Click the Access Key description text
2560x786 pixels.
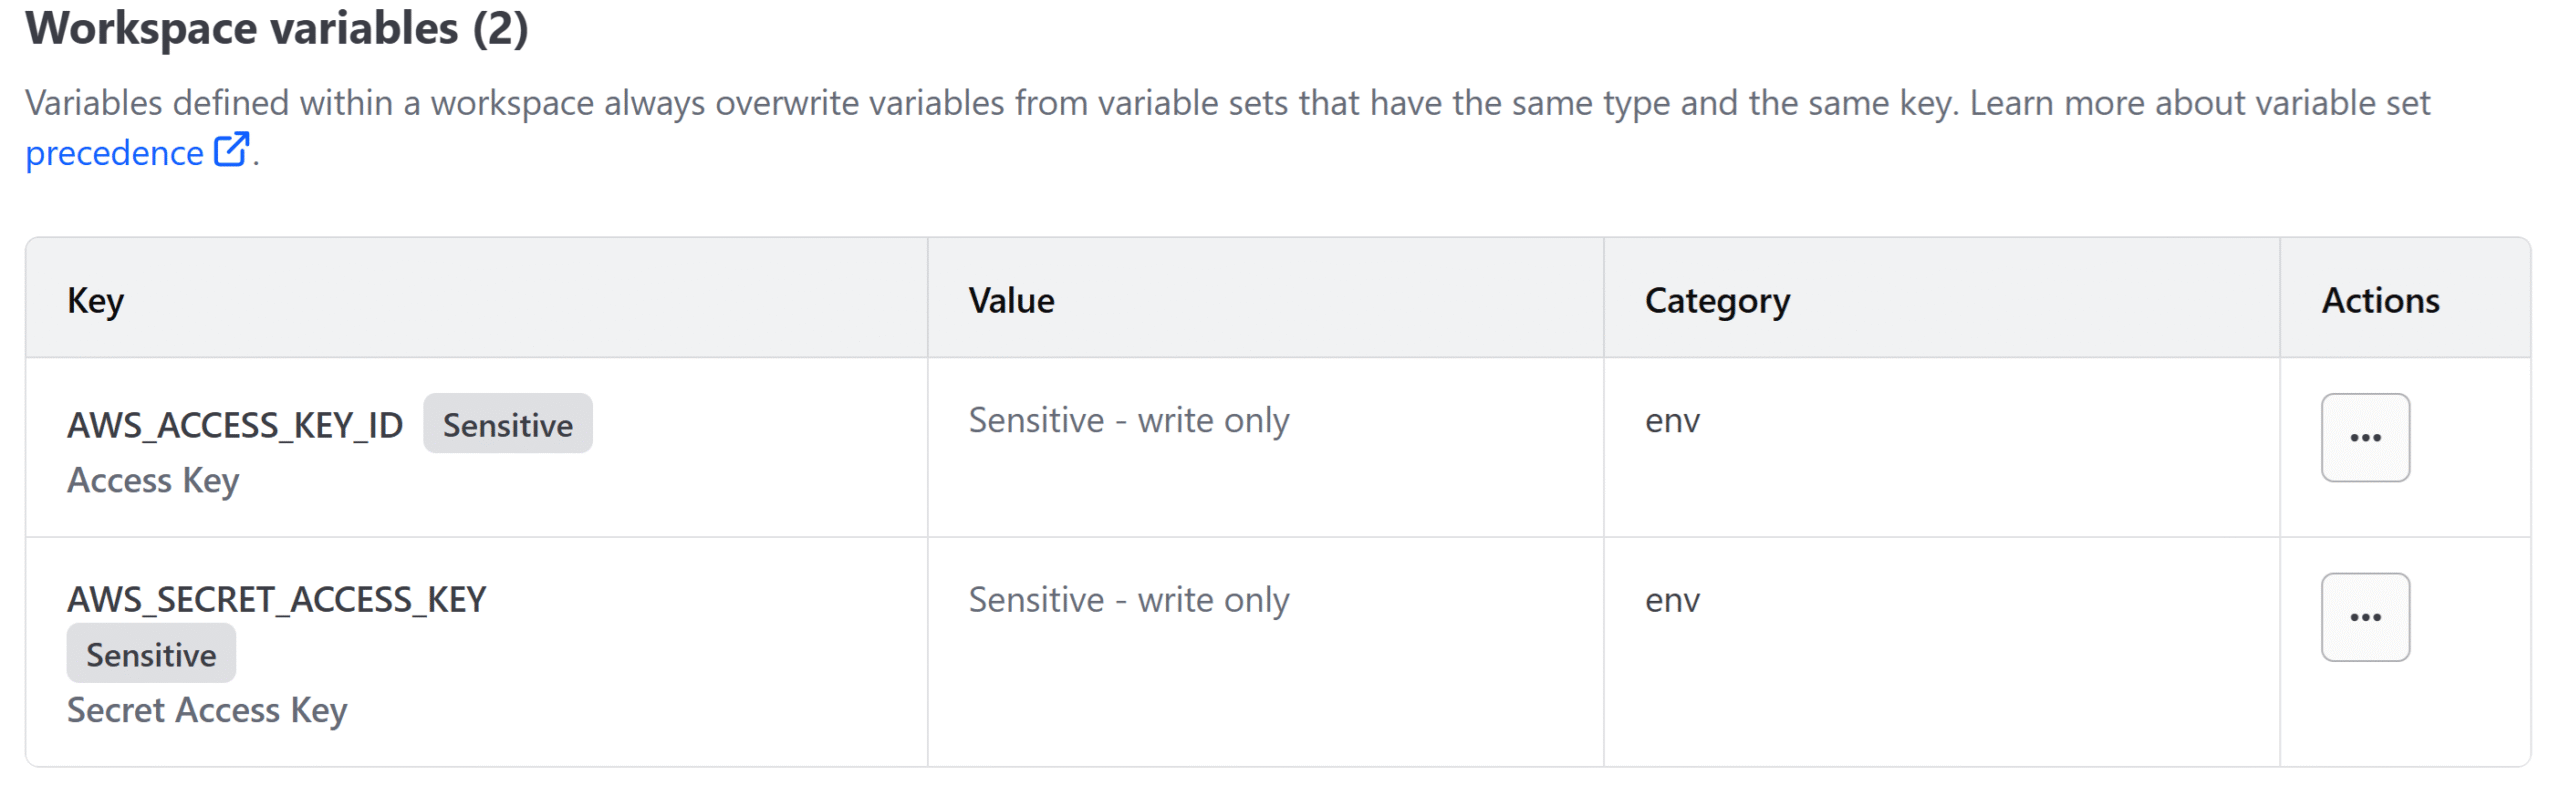click(x=153, y=481)
